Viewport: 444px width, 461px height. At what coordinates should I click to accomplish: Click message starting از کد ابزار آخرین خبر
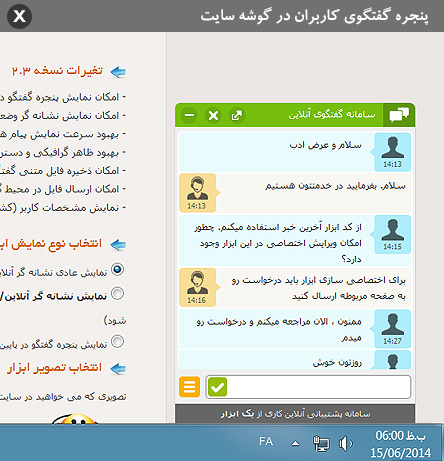278,243
